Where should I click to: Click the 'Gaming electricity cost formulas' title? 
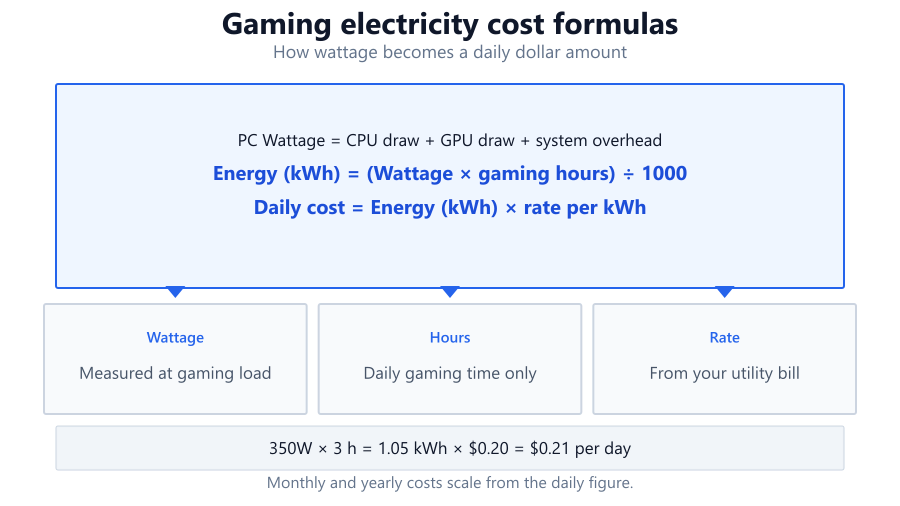pos(450,24)
